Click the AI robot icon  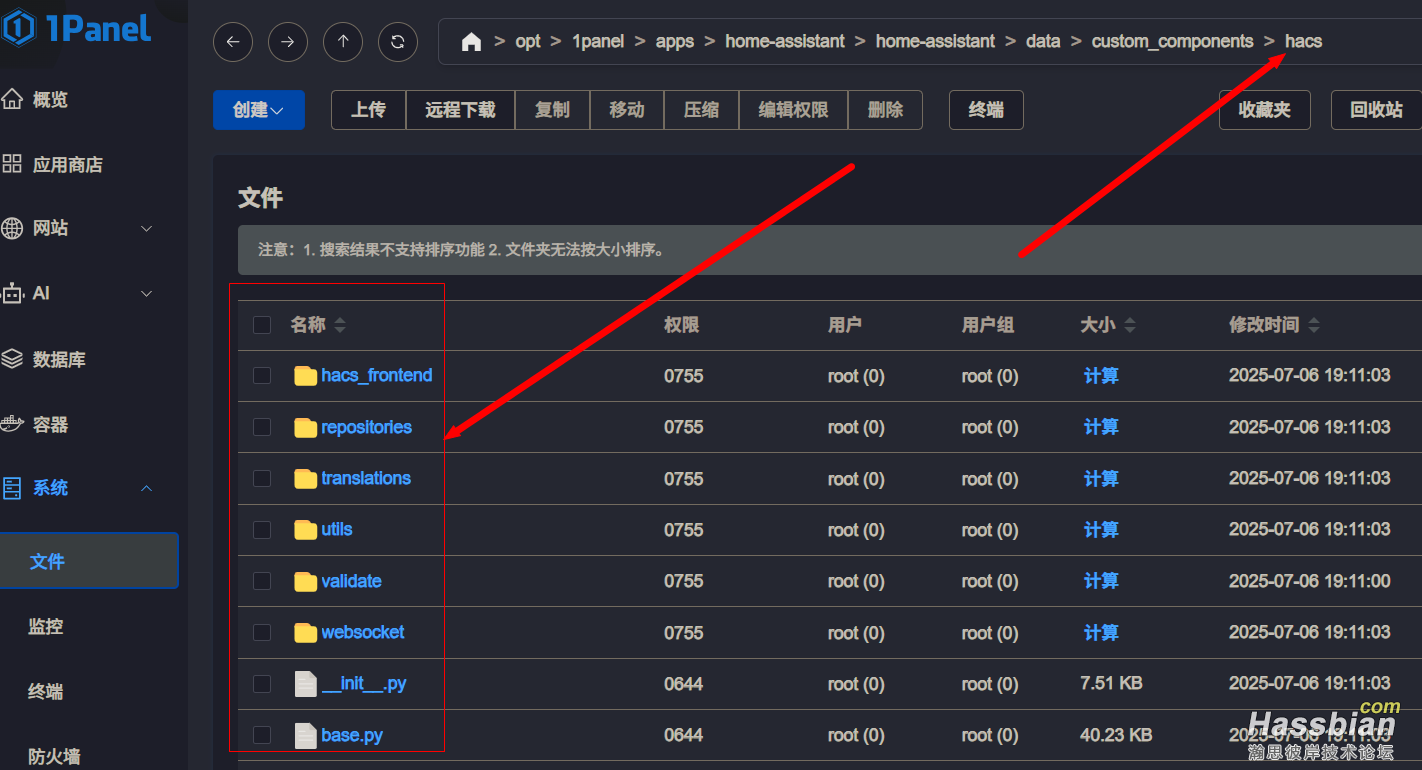pos(12,293)
